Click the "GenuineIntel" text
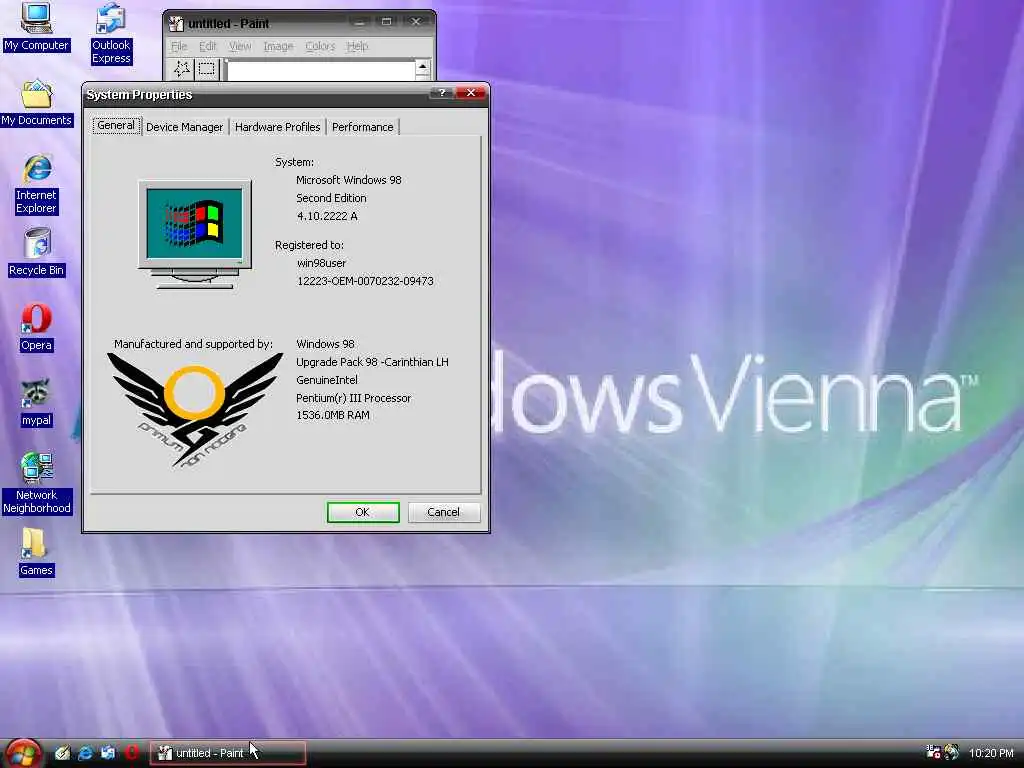This screenshot has height=768, width=1024. pyautogui.click(x=327, y=380)
